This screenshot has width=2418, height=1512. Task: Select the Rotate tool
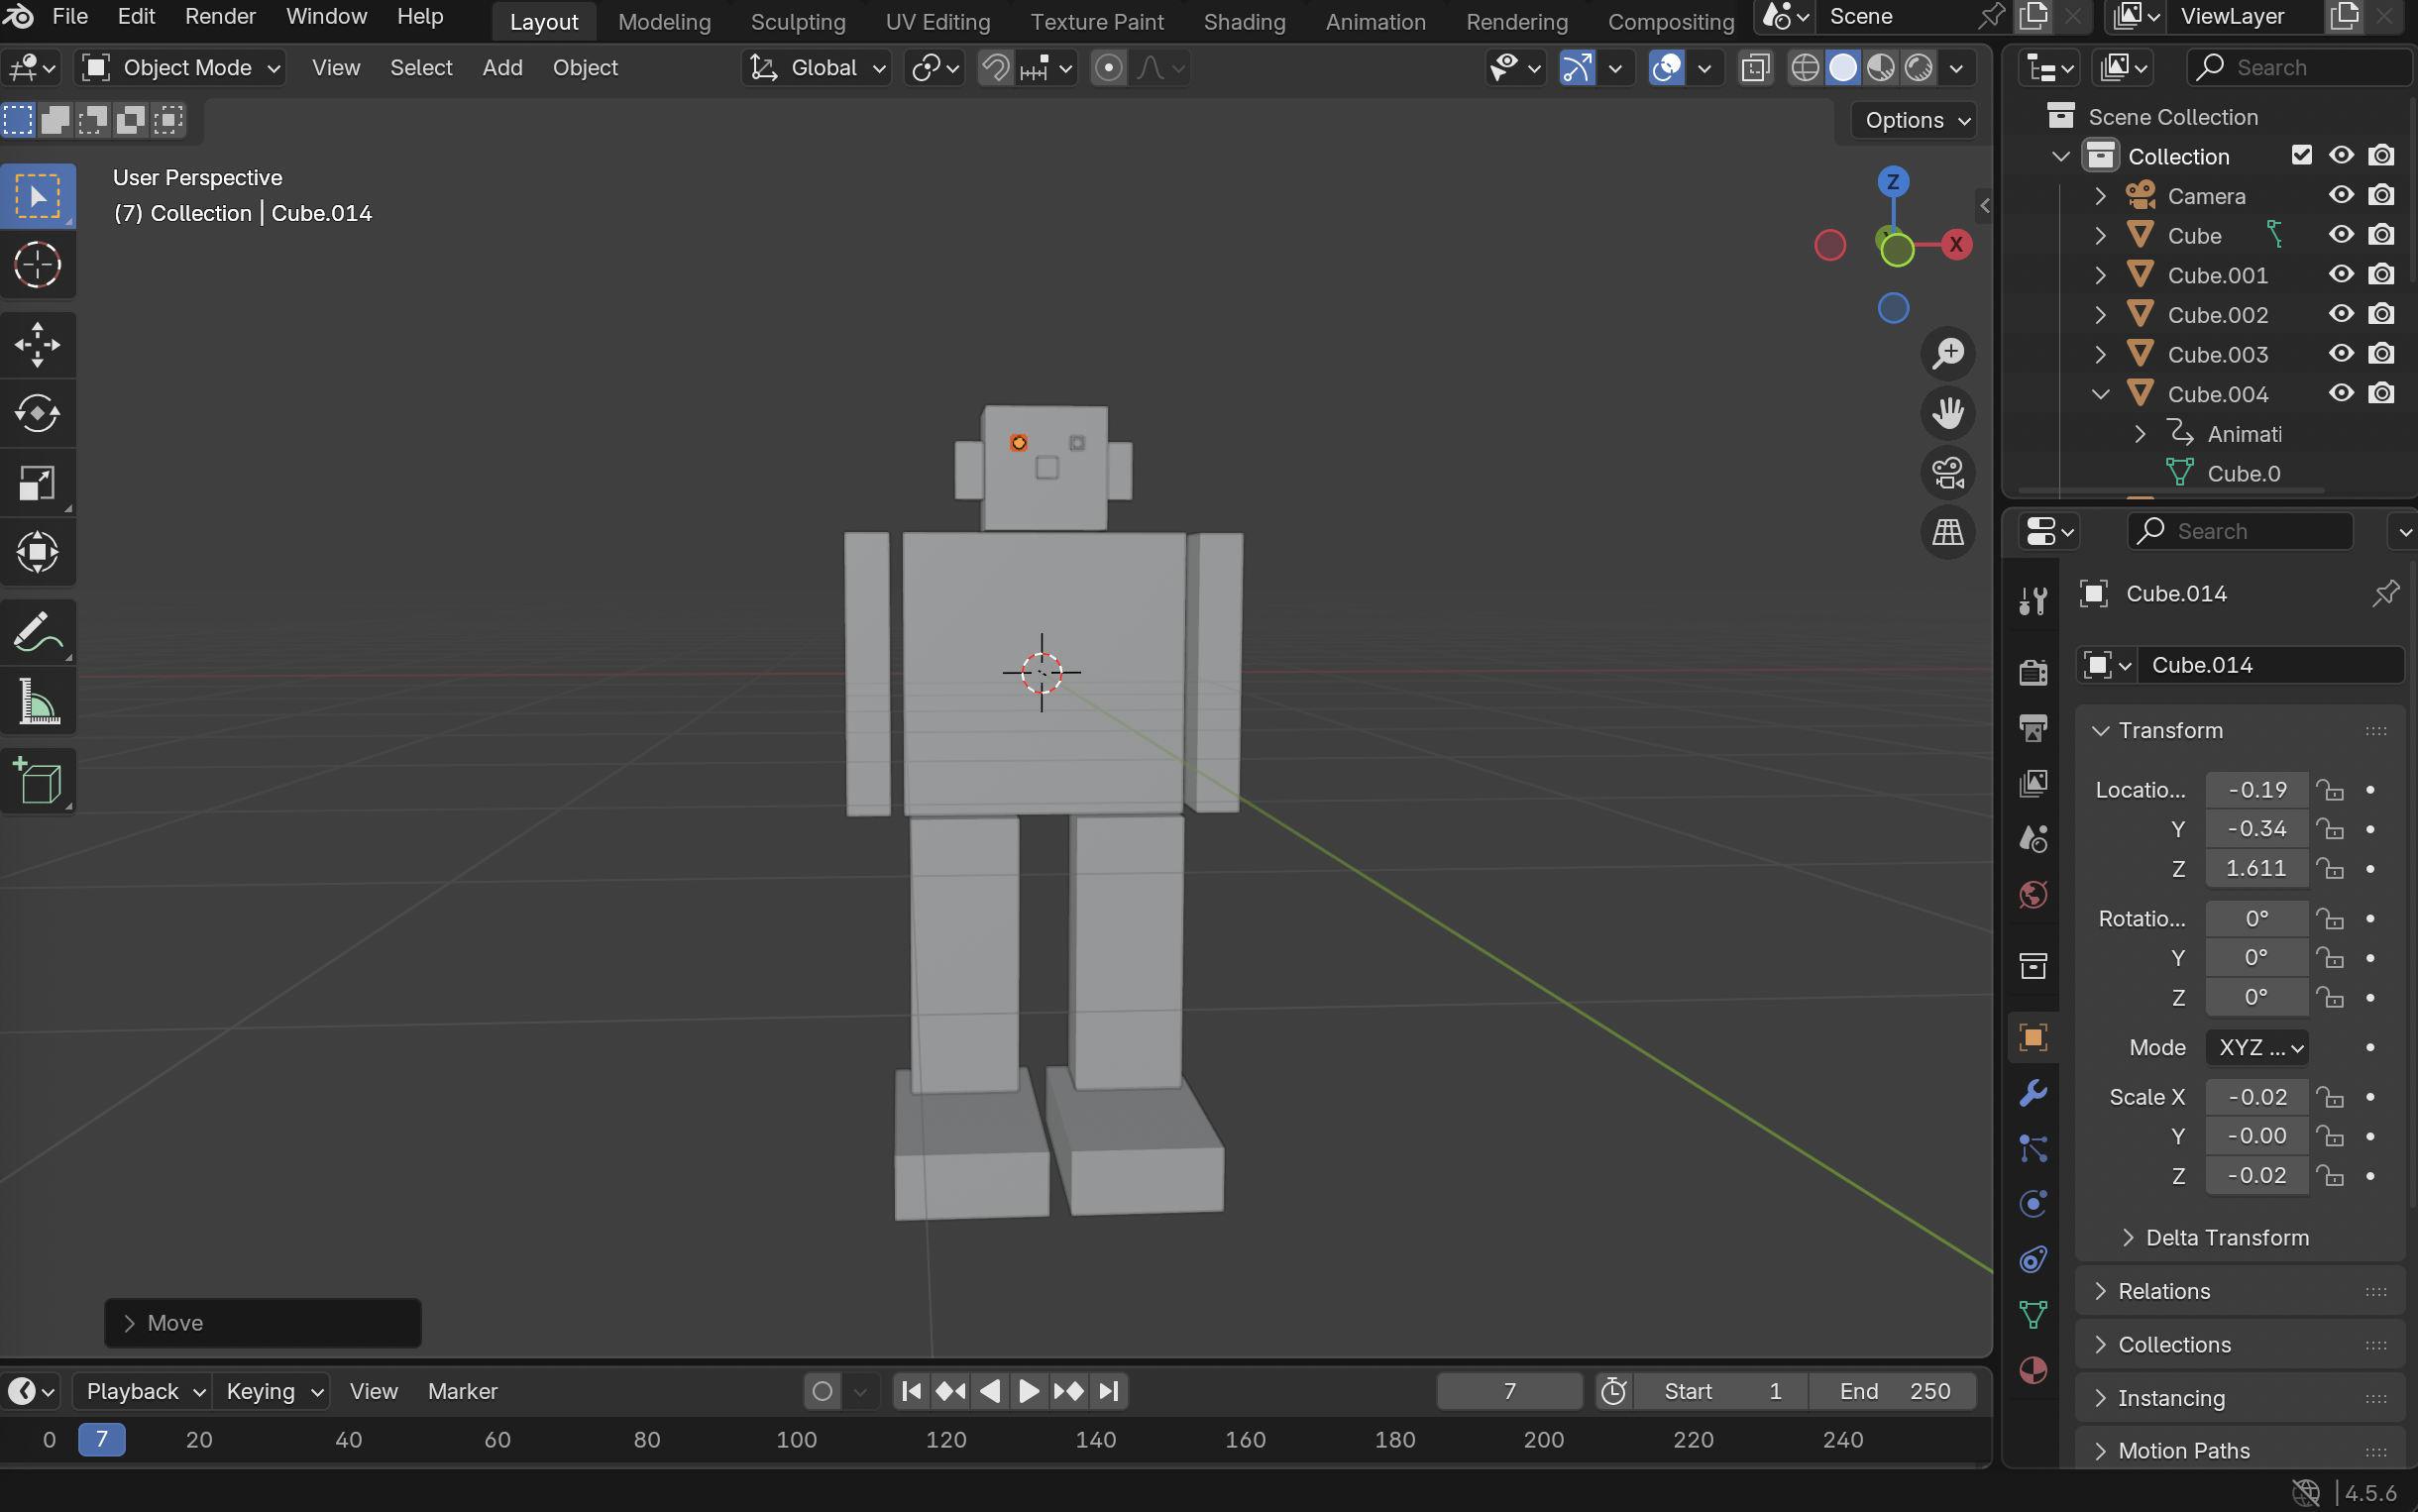[37, 413]
